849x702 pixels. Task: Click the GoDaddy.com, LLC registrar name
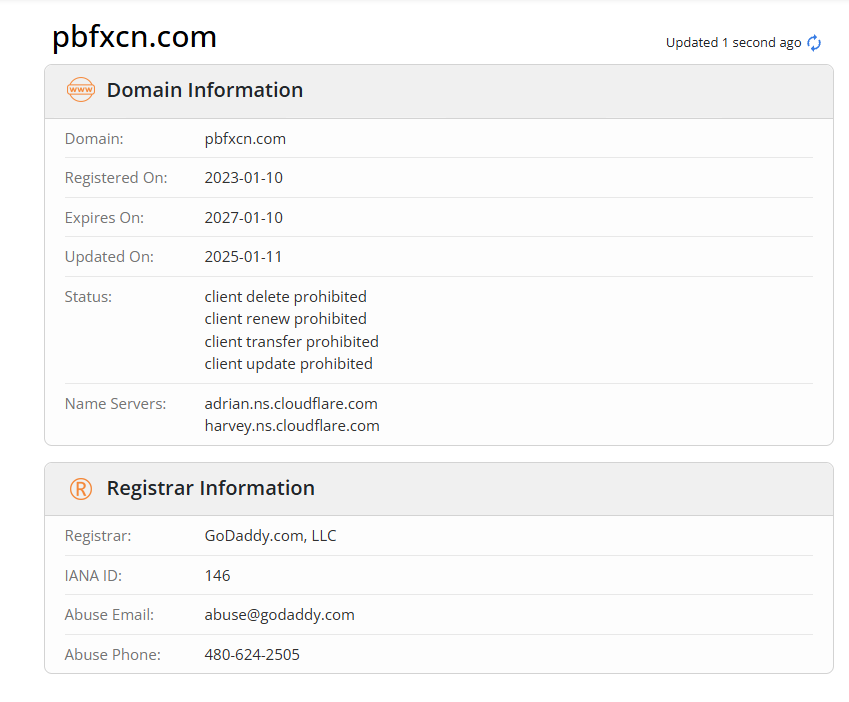pos(270,536)
